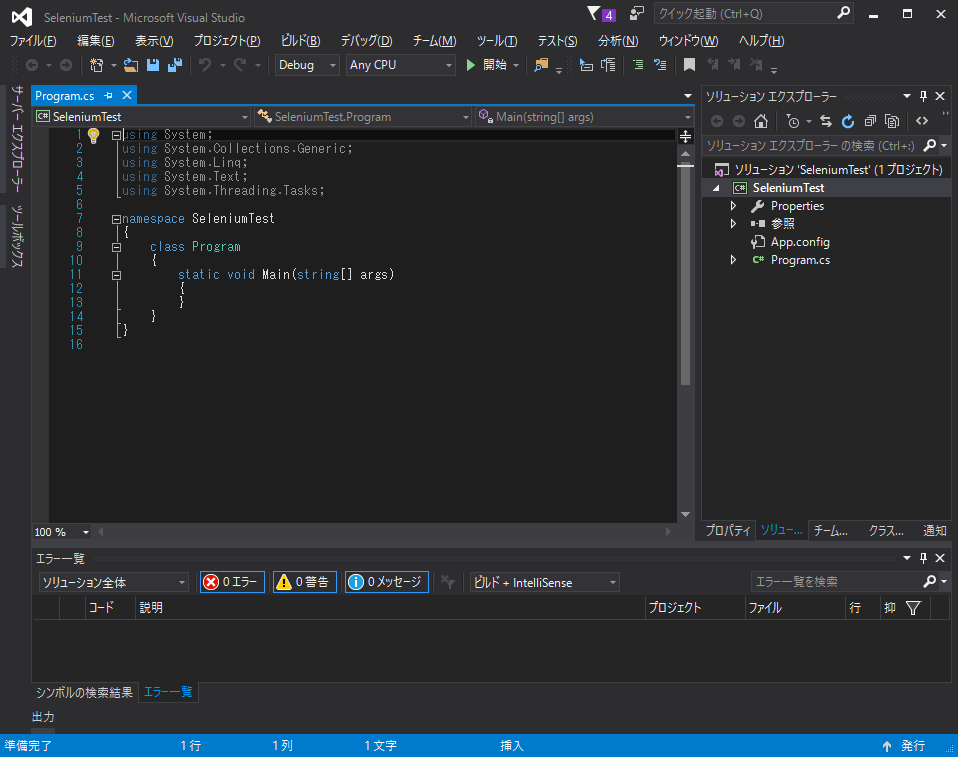
Task: Expand the Program.cs node in tree
Action: [733, 260]
